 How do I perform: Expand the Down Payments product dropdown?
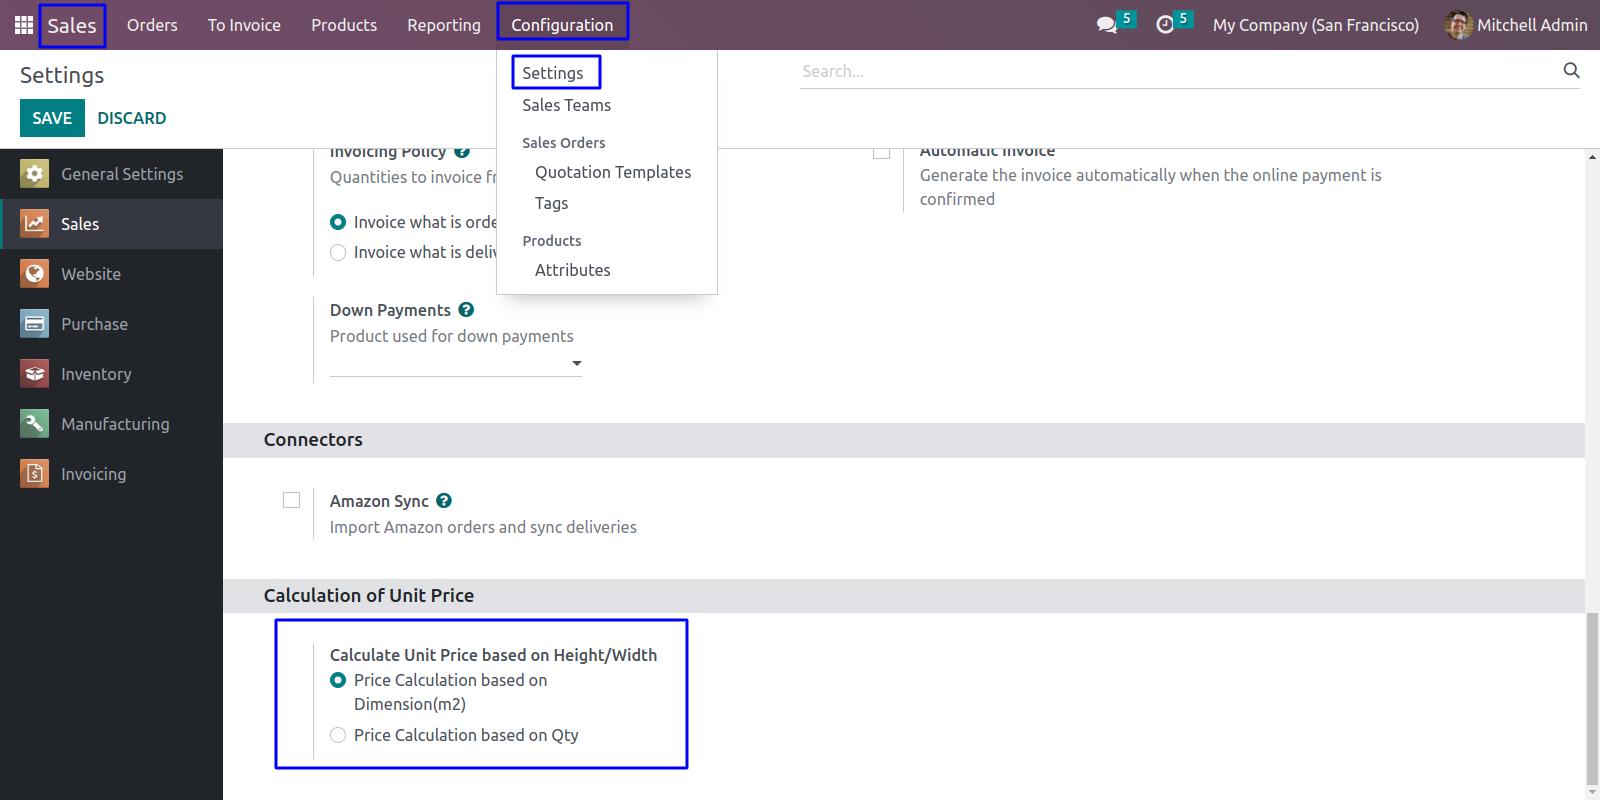point(577,363)
